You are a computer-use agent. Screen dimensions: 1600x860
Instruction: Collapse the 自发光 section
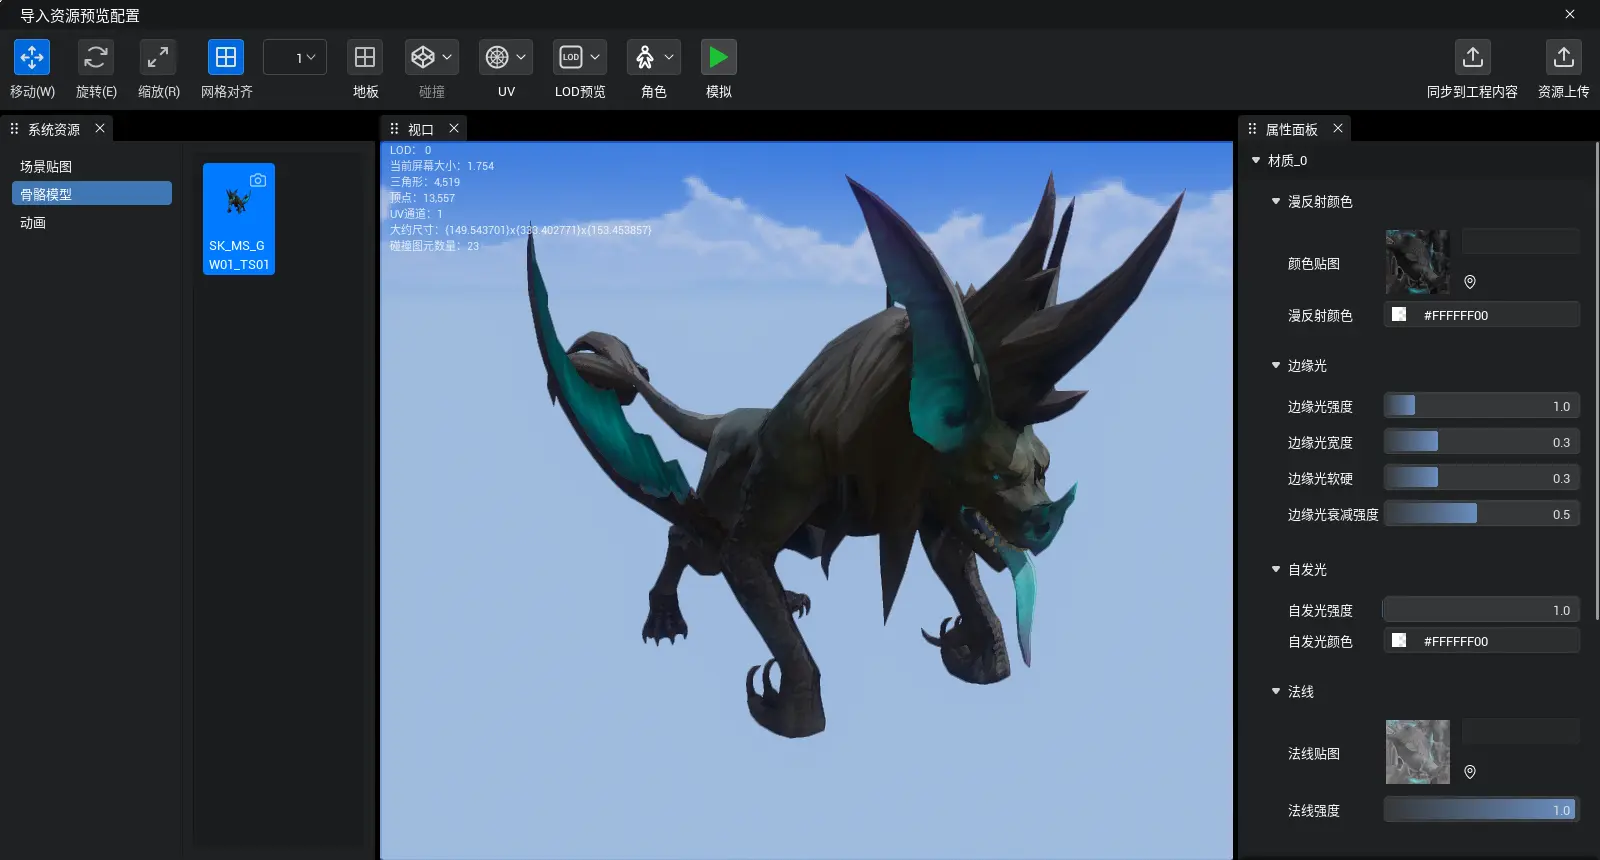click(x=1276, y=569)
